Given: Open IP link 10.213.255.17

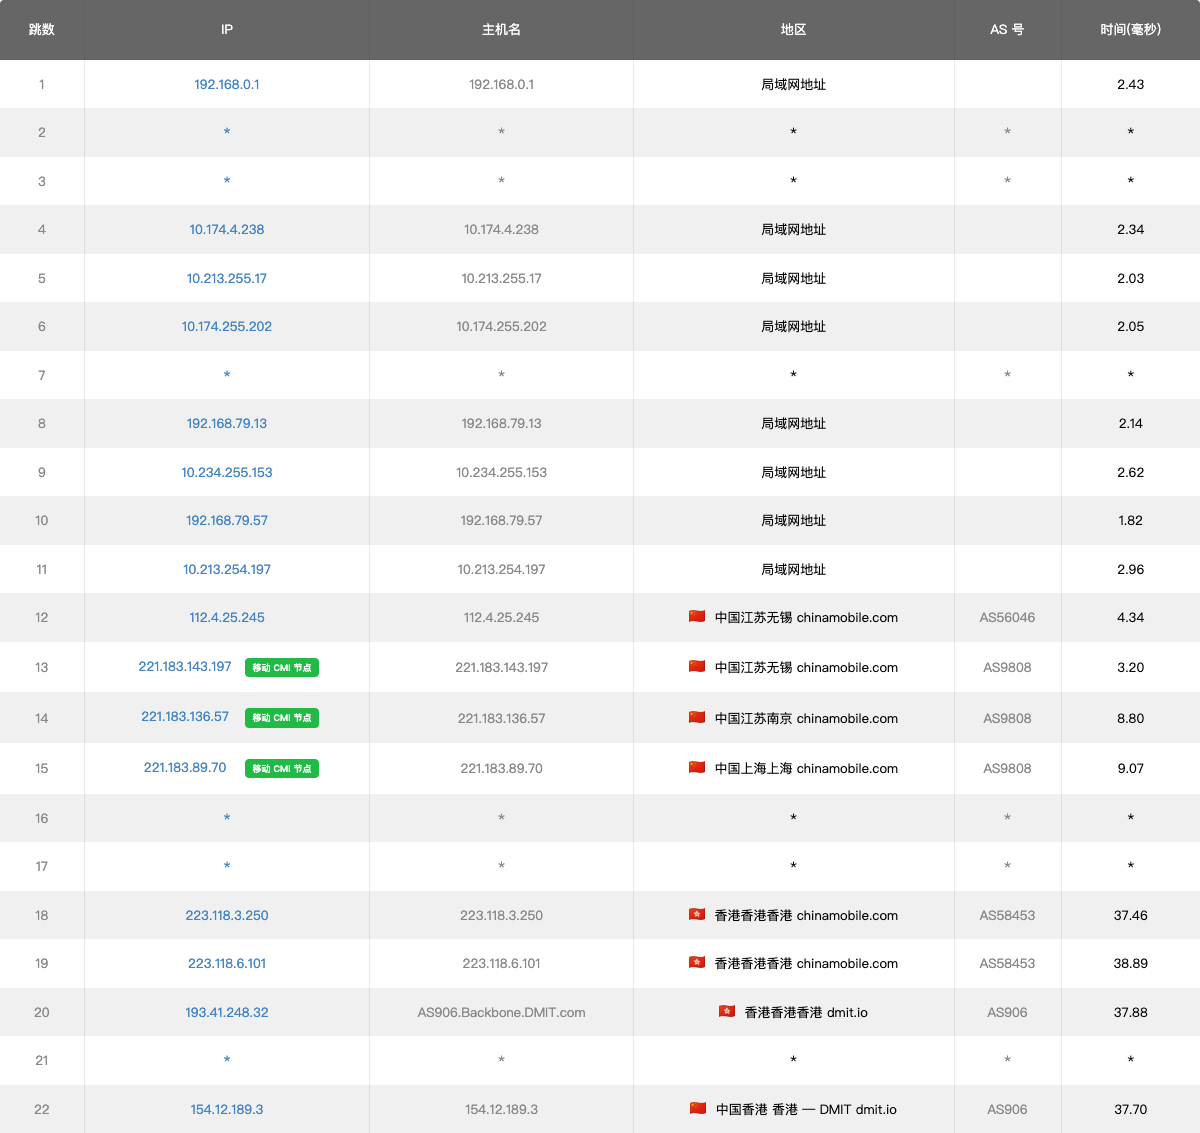Looking at the screenshot, I should click(227, 278).
